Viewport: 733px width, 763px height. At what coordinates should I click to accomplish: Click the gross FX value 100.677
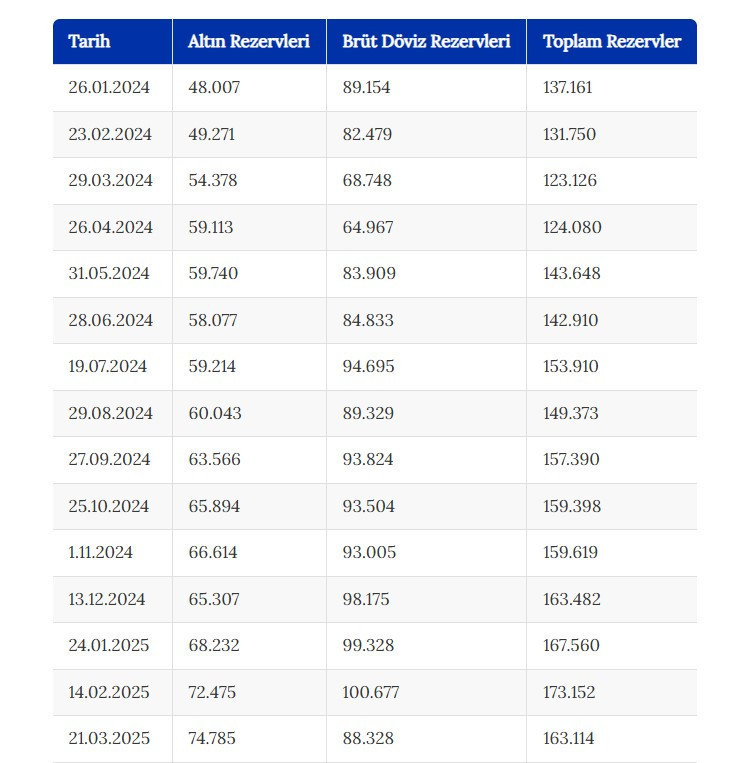[371, 692]
